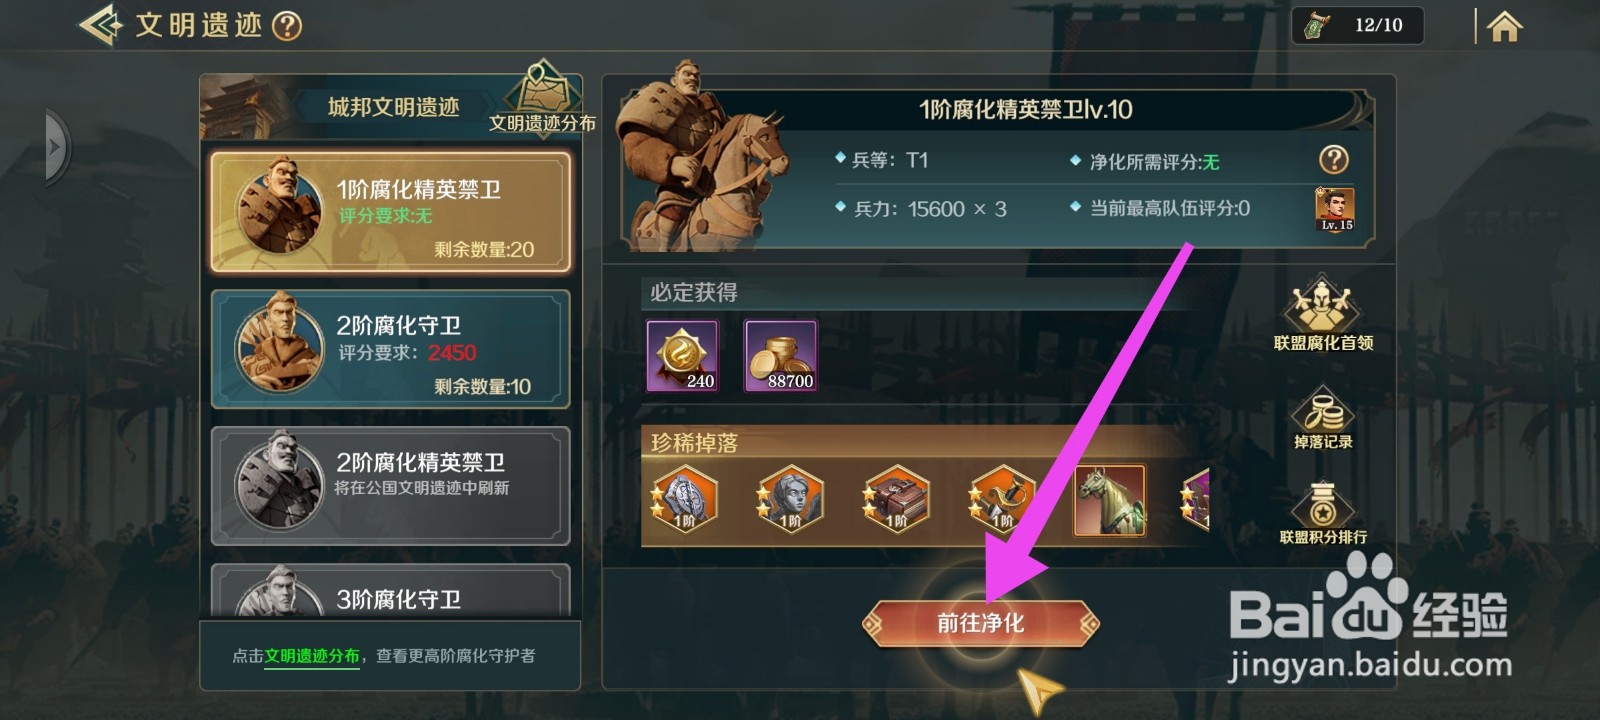1600x720 pixels.
Task: Expand the left side panel arrow
Action: [x=56, y=148]
